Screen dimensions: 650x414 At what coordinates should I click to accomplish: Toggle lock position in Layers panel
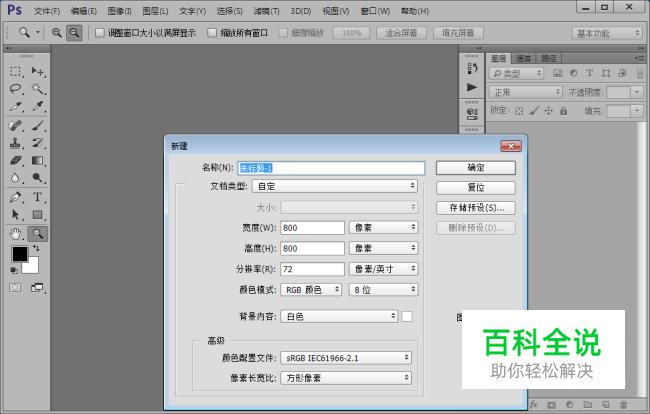(549, 111)
